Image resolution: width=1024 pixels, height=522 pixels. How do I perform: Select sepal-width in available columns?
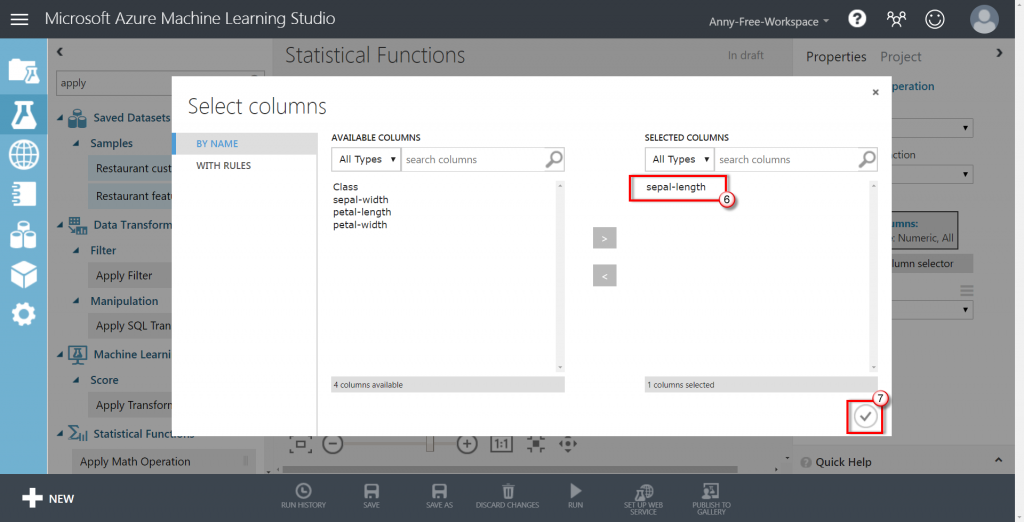[360, 200]
